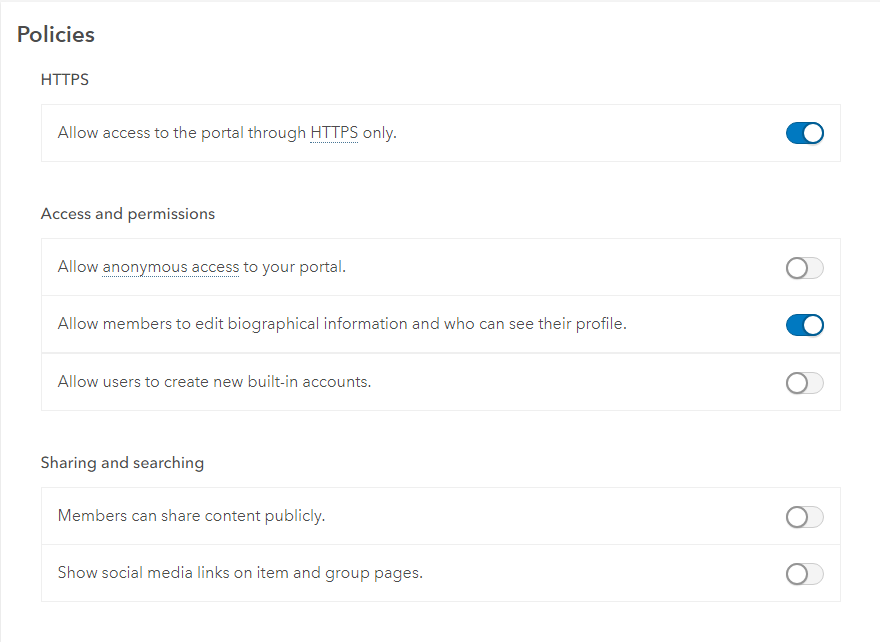Click the 'Show social media' label text
The width and height of the screenshot is (880, 642).
pos(125,574)
